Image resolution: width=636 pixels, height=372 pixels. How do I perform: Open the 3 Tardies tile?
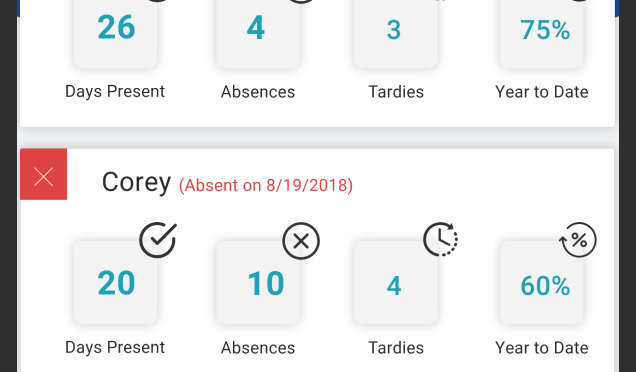coord(396,33)
